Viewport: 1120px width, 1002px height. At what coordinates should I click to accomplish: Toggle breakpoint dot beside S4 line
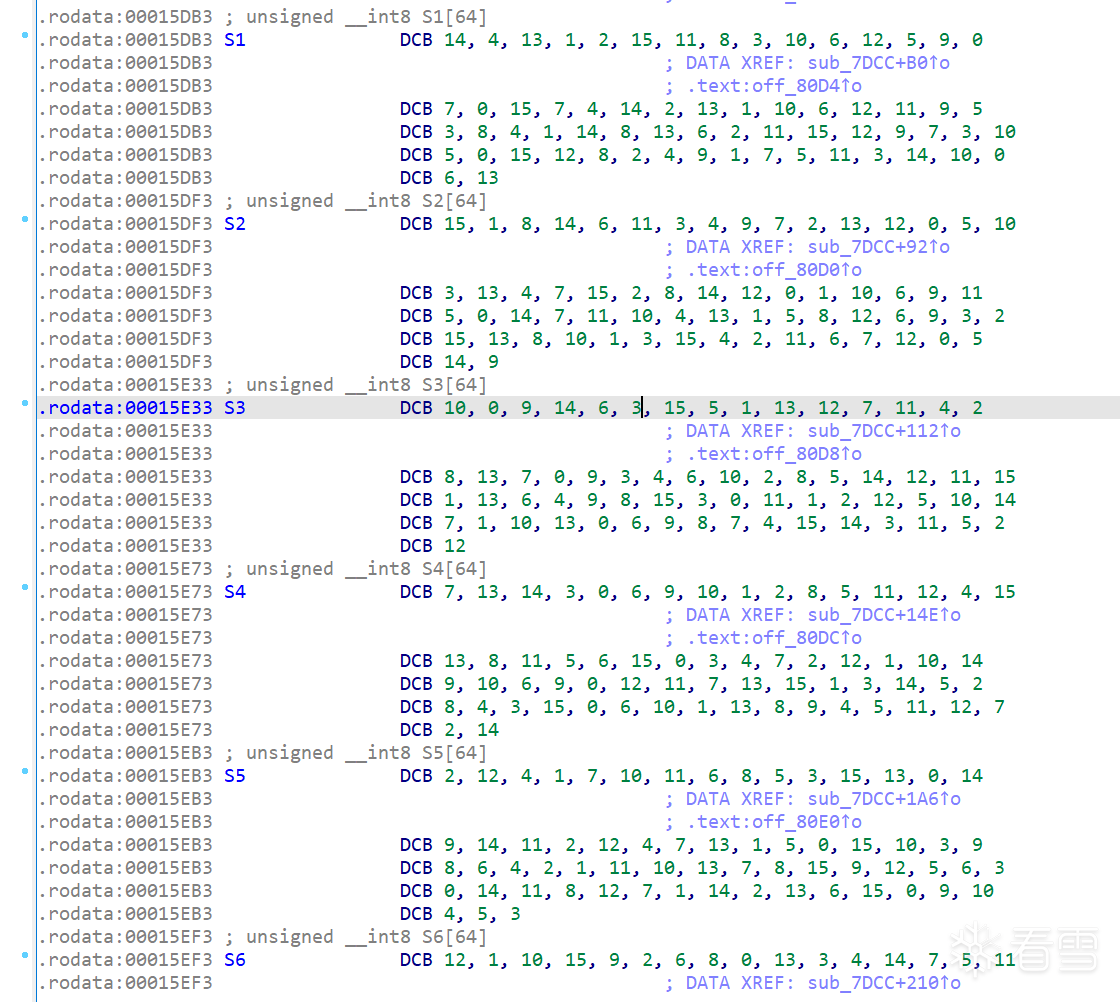click(25, 587)
